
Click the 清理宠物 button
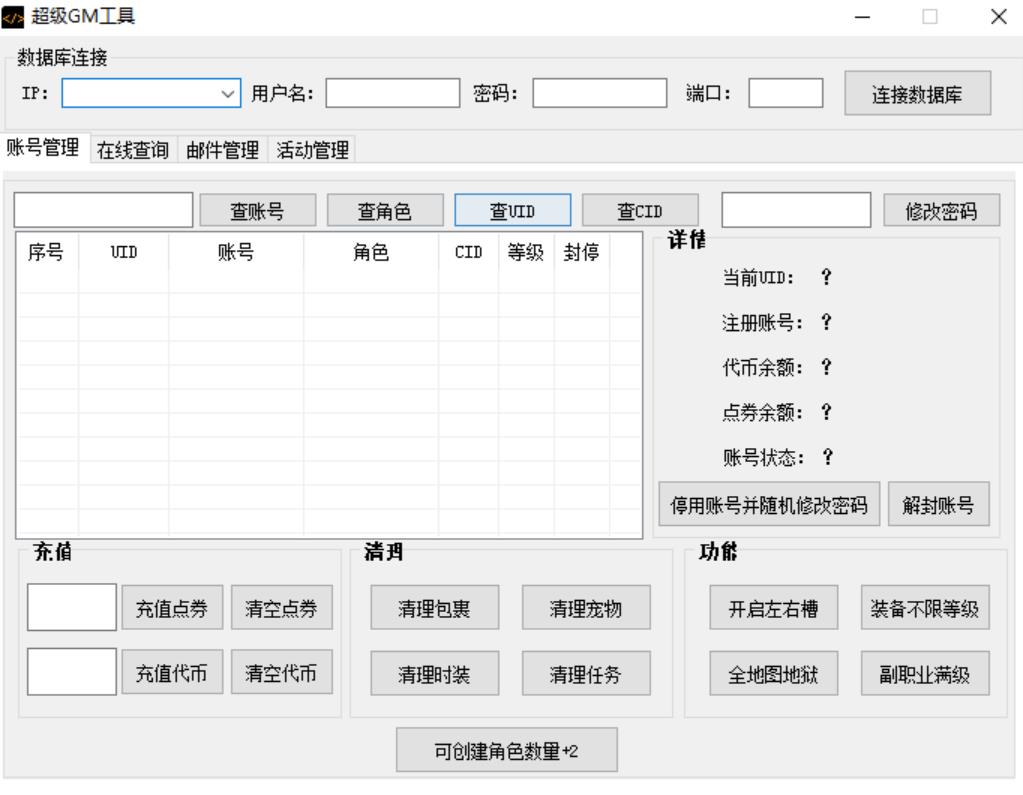(x=586, y=611)
